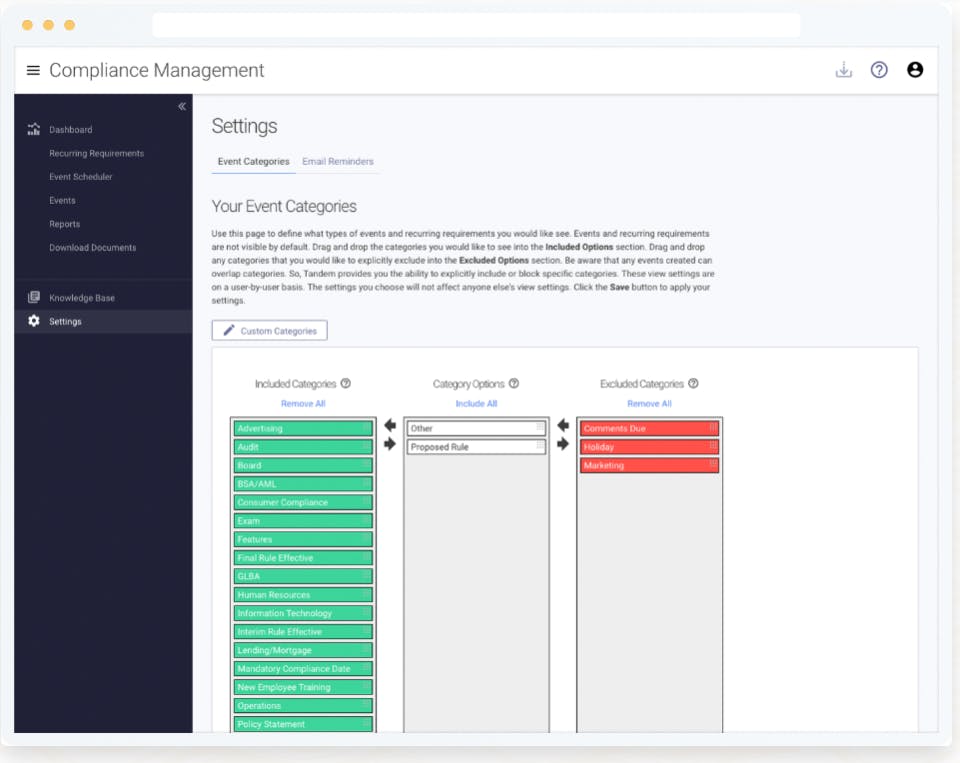960x763 pixels.
Task: Click help icon next to Category Options
Action: click(514, 383)
